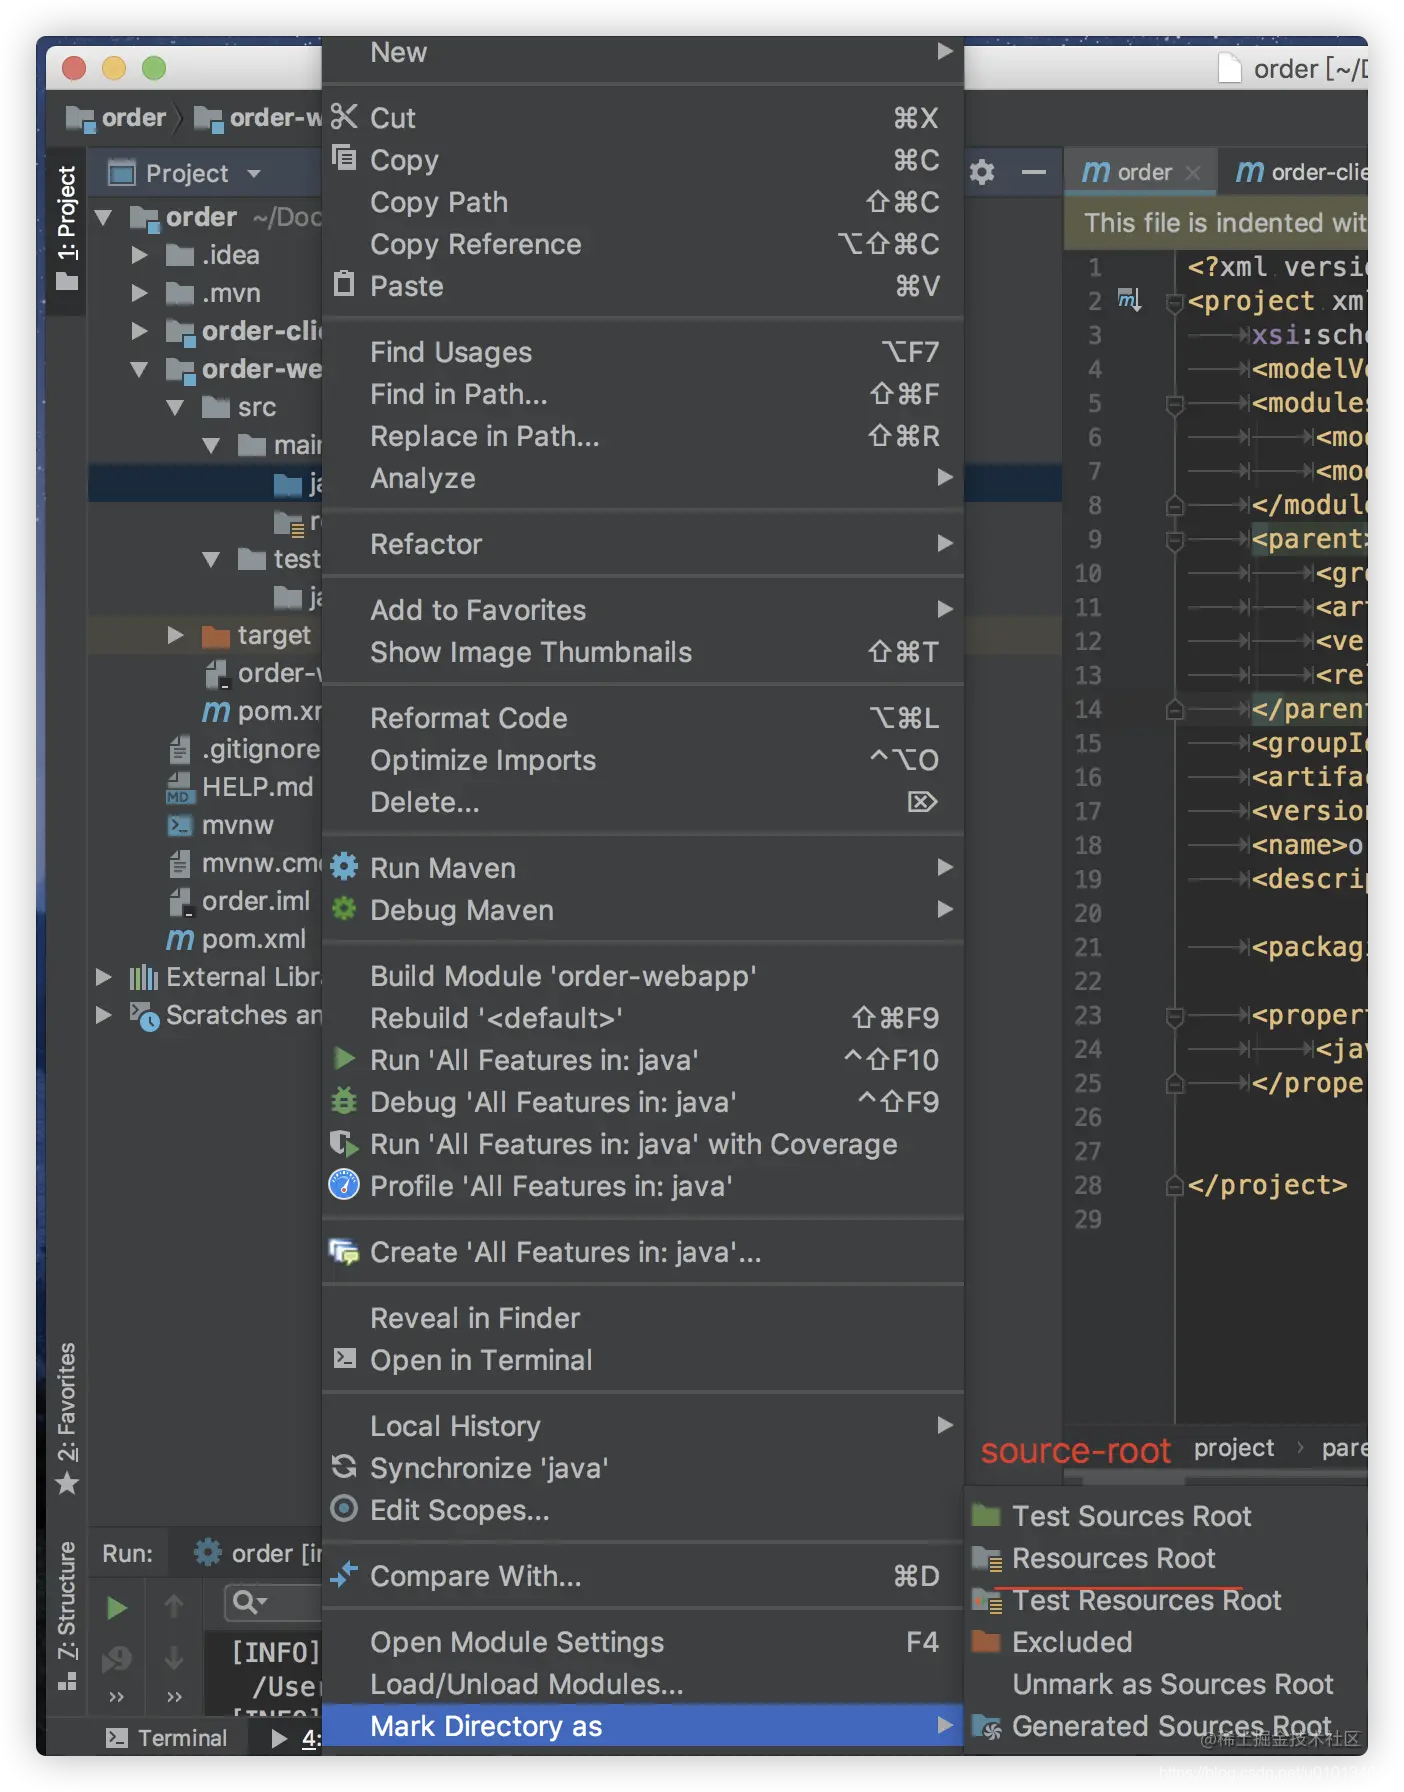Choose Find Usages from context menu
This screenshot has height=1792, width=1404.
643,352
